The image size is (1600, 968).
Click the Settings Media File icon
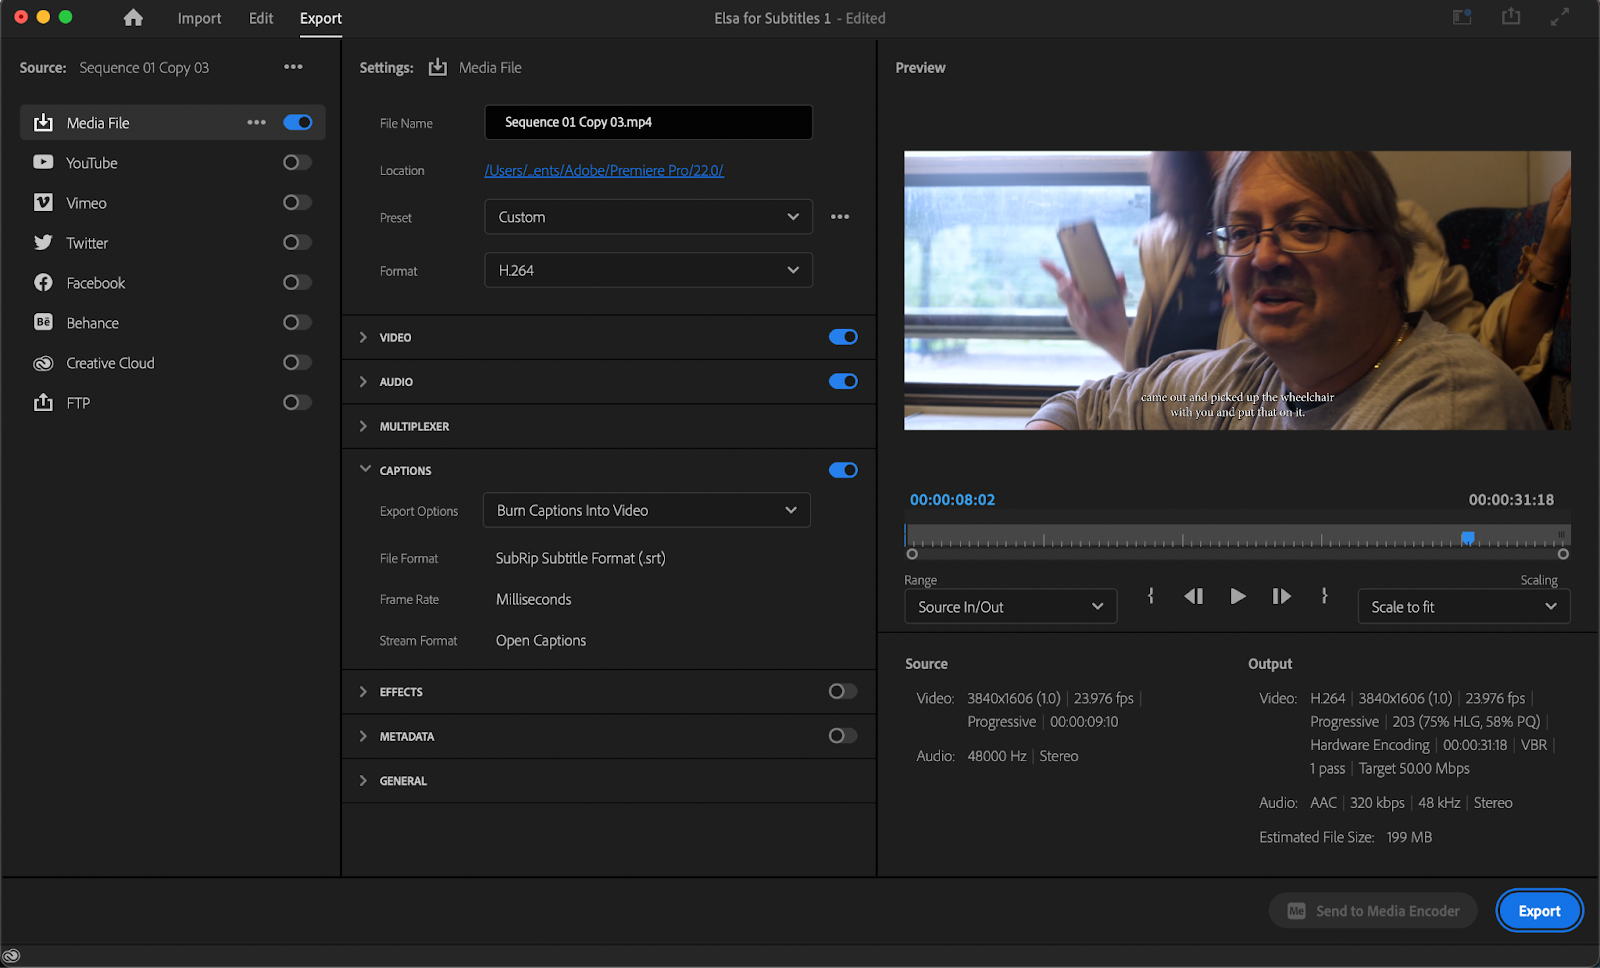point(438,67)
